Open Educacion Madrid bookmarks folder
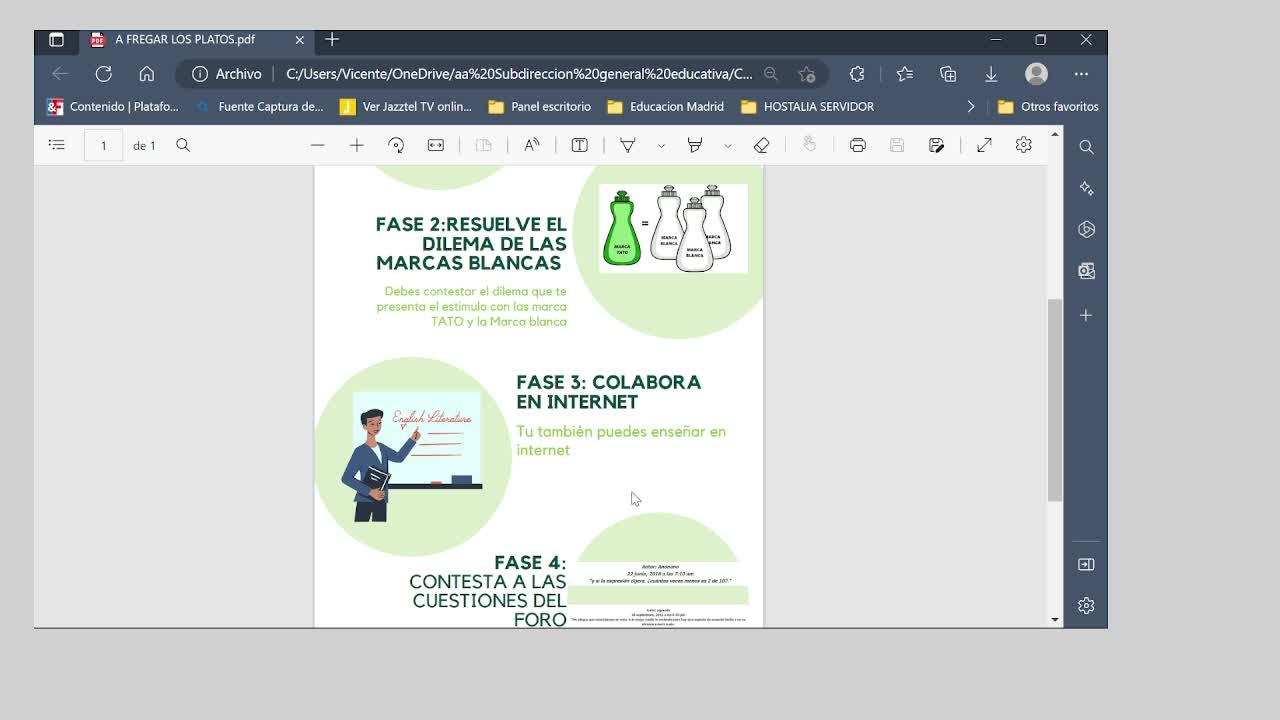The image size is (1280, 720). (666, 107)
